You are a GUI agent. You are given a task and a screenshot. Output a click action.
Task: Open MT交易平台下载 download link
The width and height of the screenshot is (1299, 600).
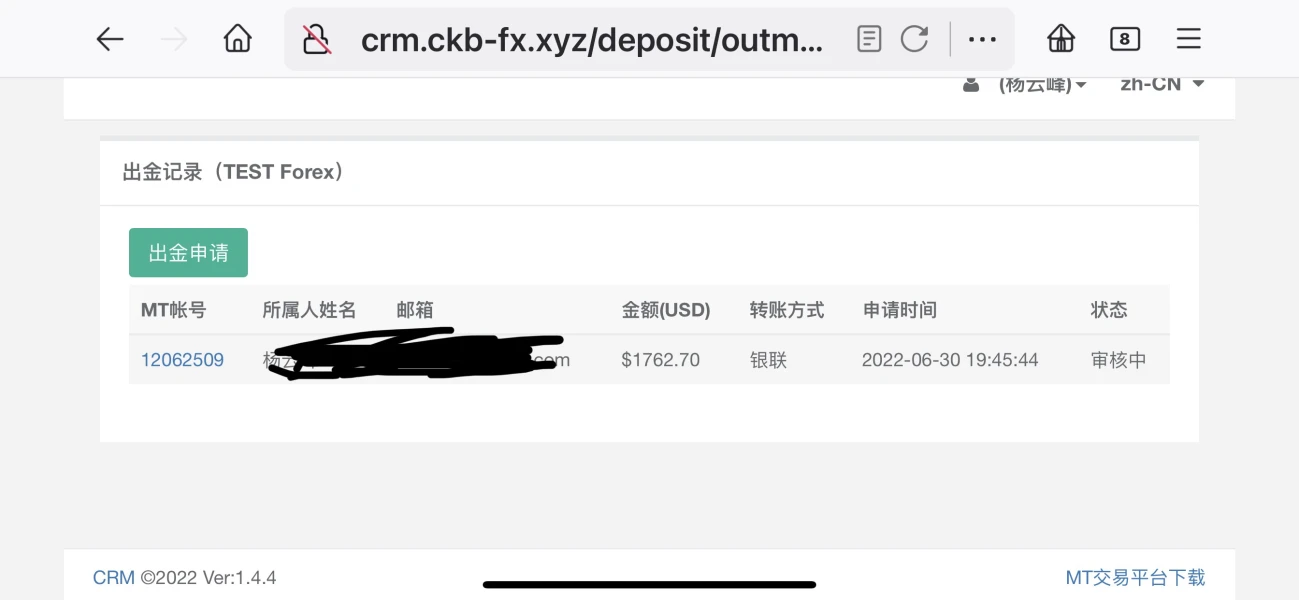pos(1135,578)
